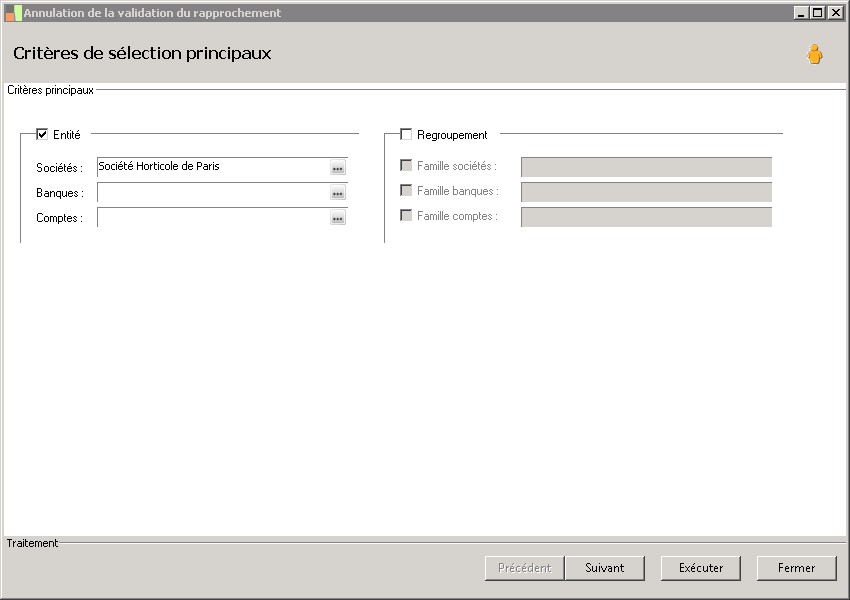Uncheck the Entité checkbox
Image resolution: width=850 pixels, height=600 pixels.
(x=42, y=134)
